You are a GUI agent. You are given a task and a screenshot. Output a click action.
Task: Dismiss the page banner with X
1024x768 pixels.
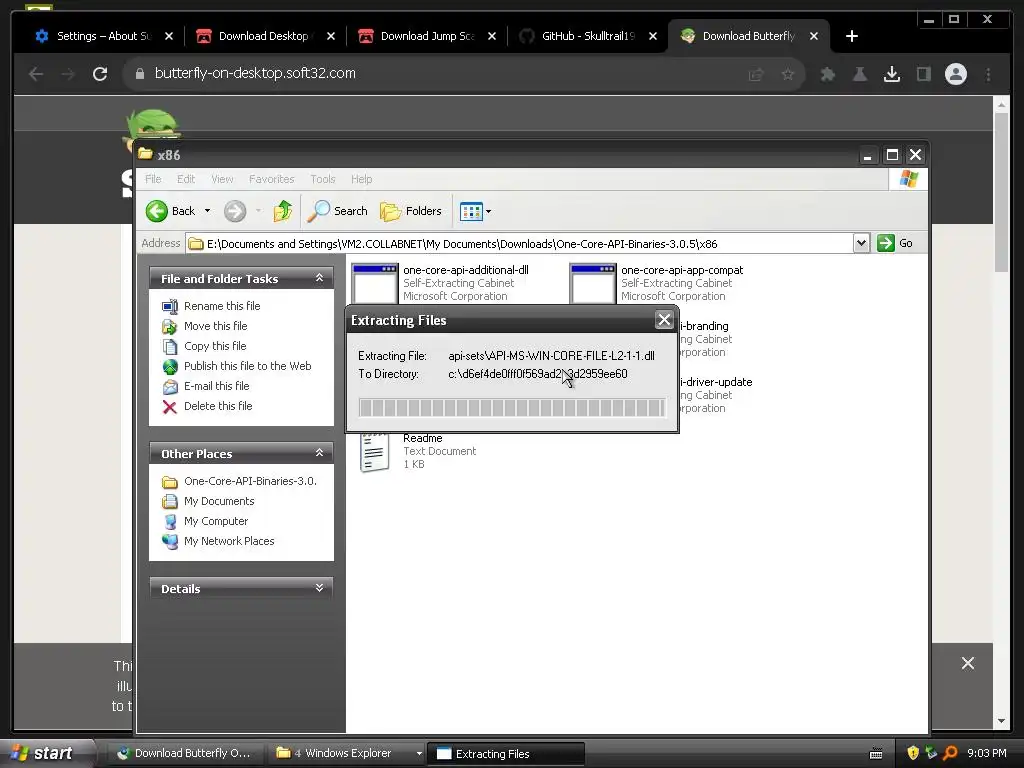point(968,664)
